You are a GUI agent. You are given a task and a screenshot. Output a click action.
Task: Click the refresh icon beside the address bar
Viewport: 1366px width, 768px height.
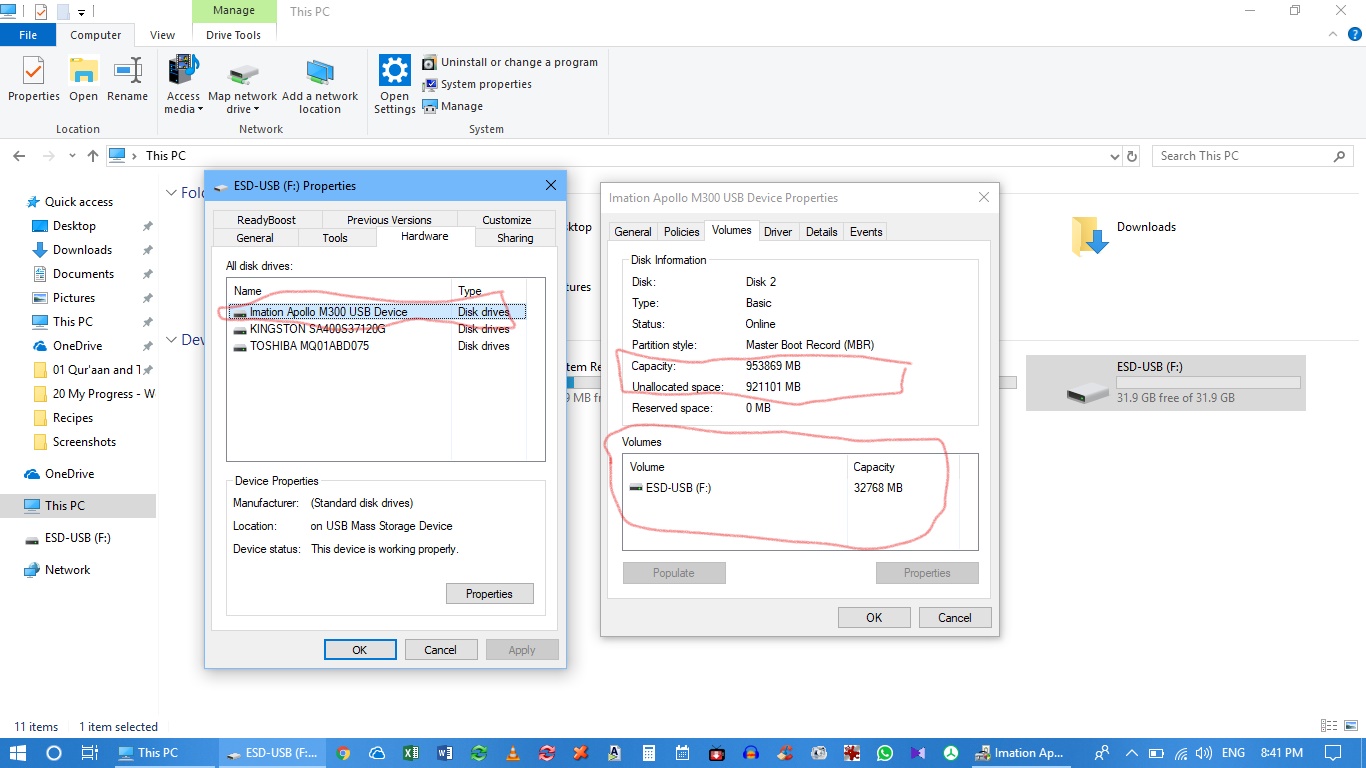(1131, 155)
